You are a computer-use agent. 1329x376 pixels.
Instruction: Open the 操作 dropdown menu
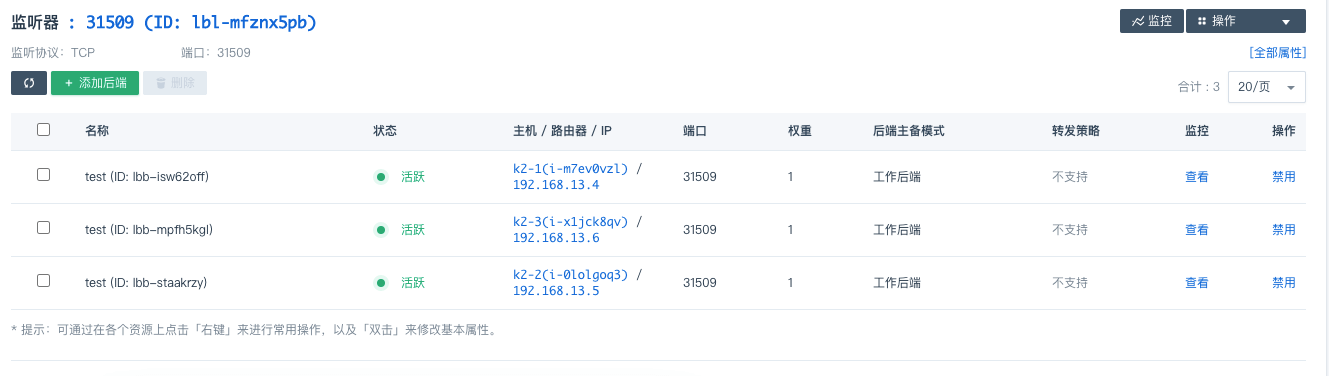click(x=1245, y=21)
